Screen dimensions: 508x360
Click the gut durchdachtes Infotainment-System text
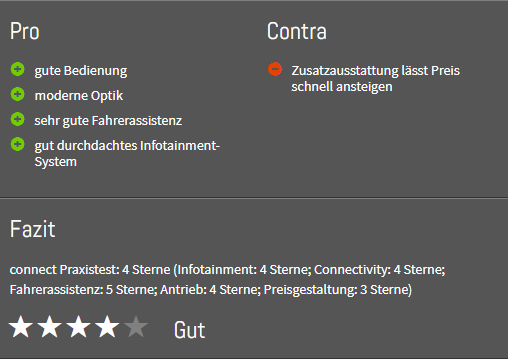pyautogui.click(x=127, y=154)
